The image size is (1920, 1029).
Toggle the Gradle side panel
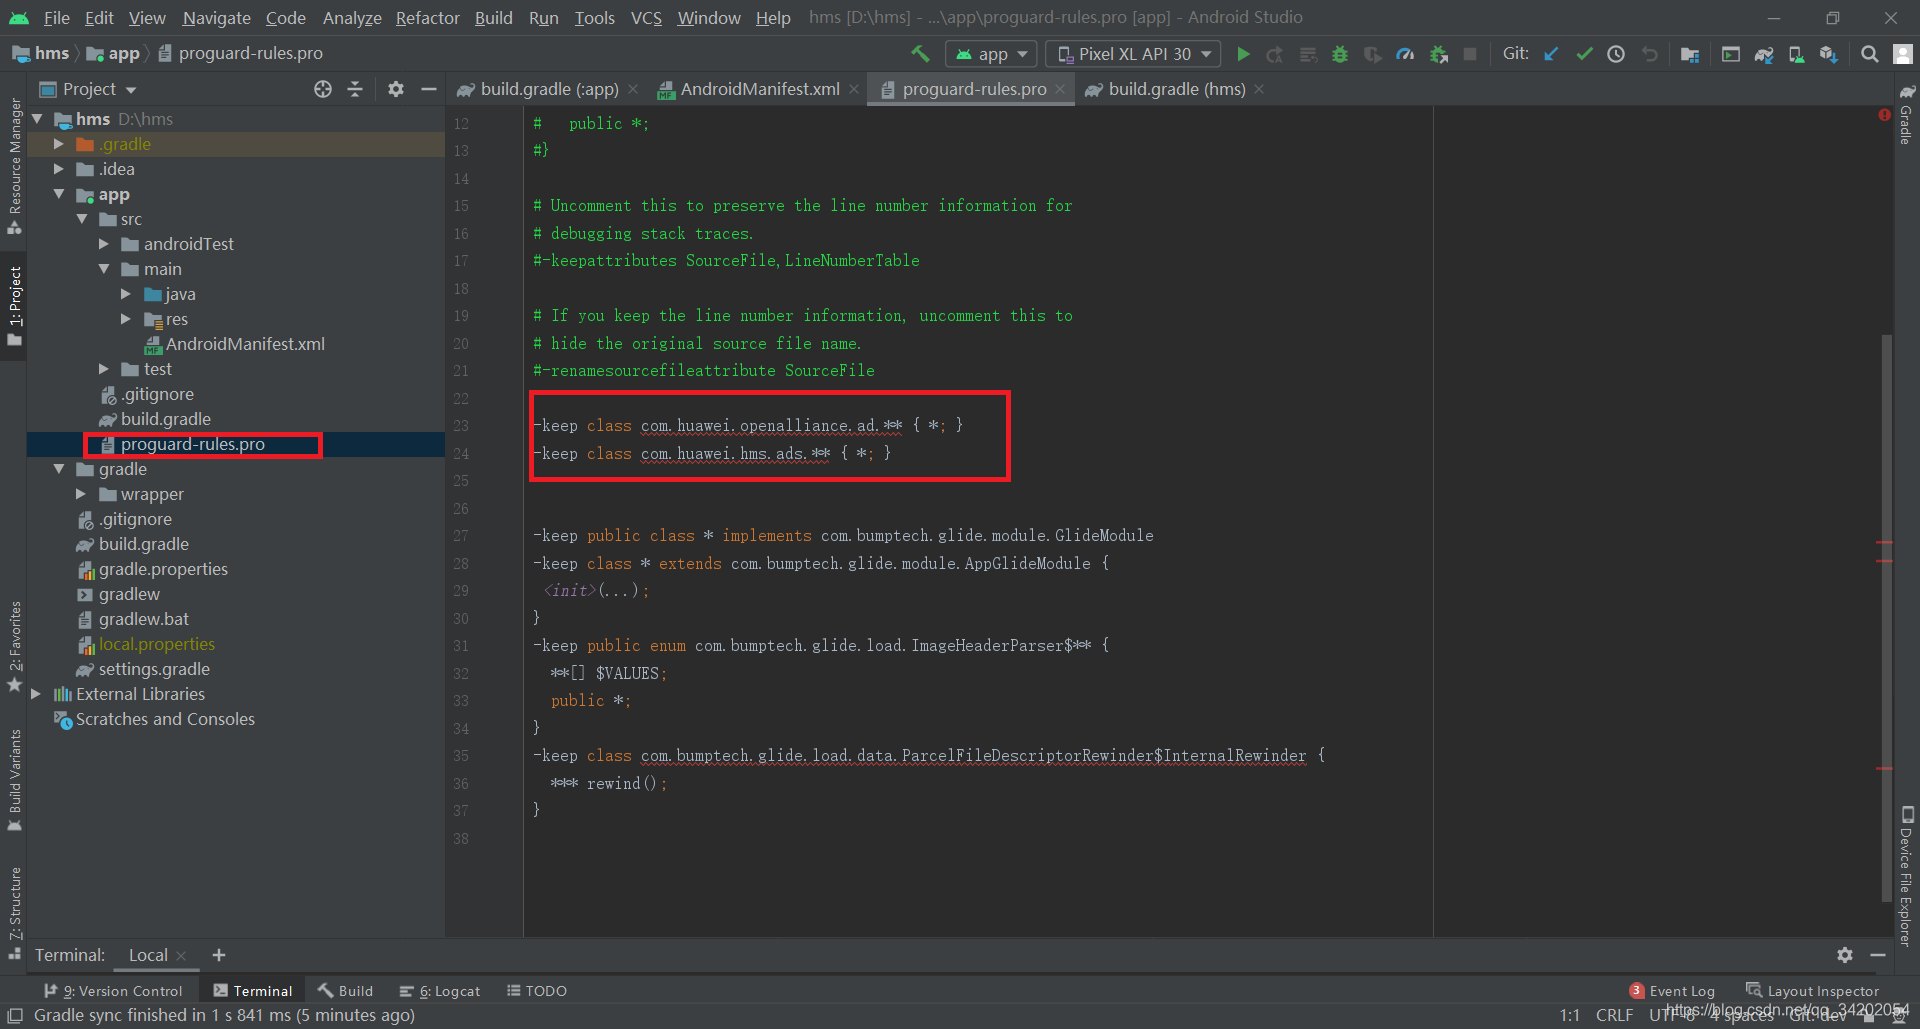coord(1906,116)
